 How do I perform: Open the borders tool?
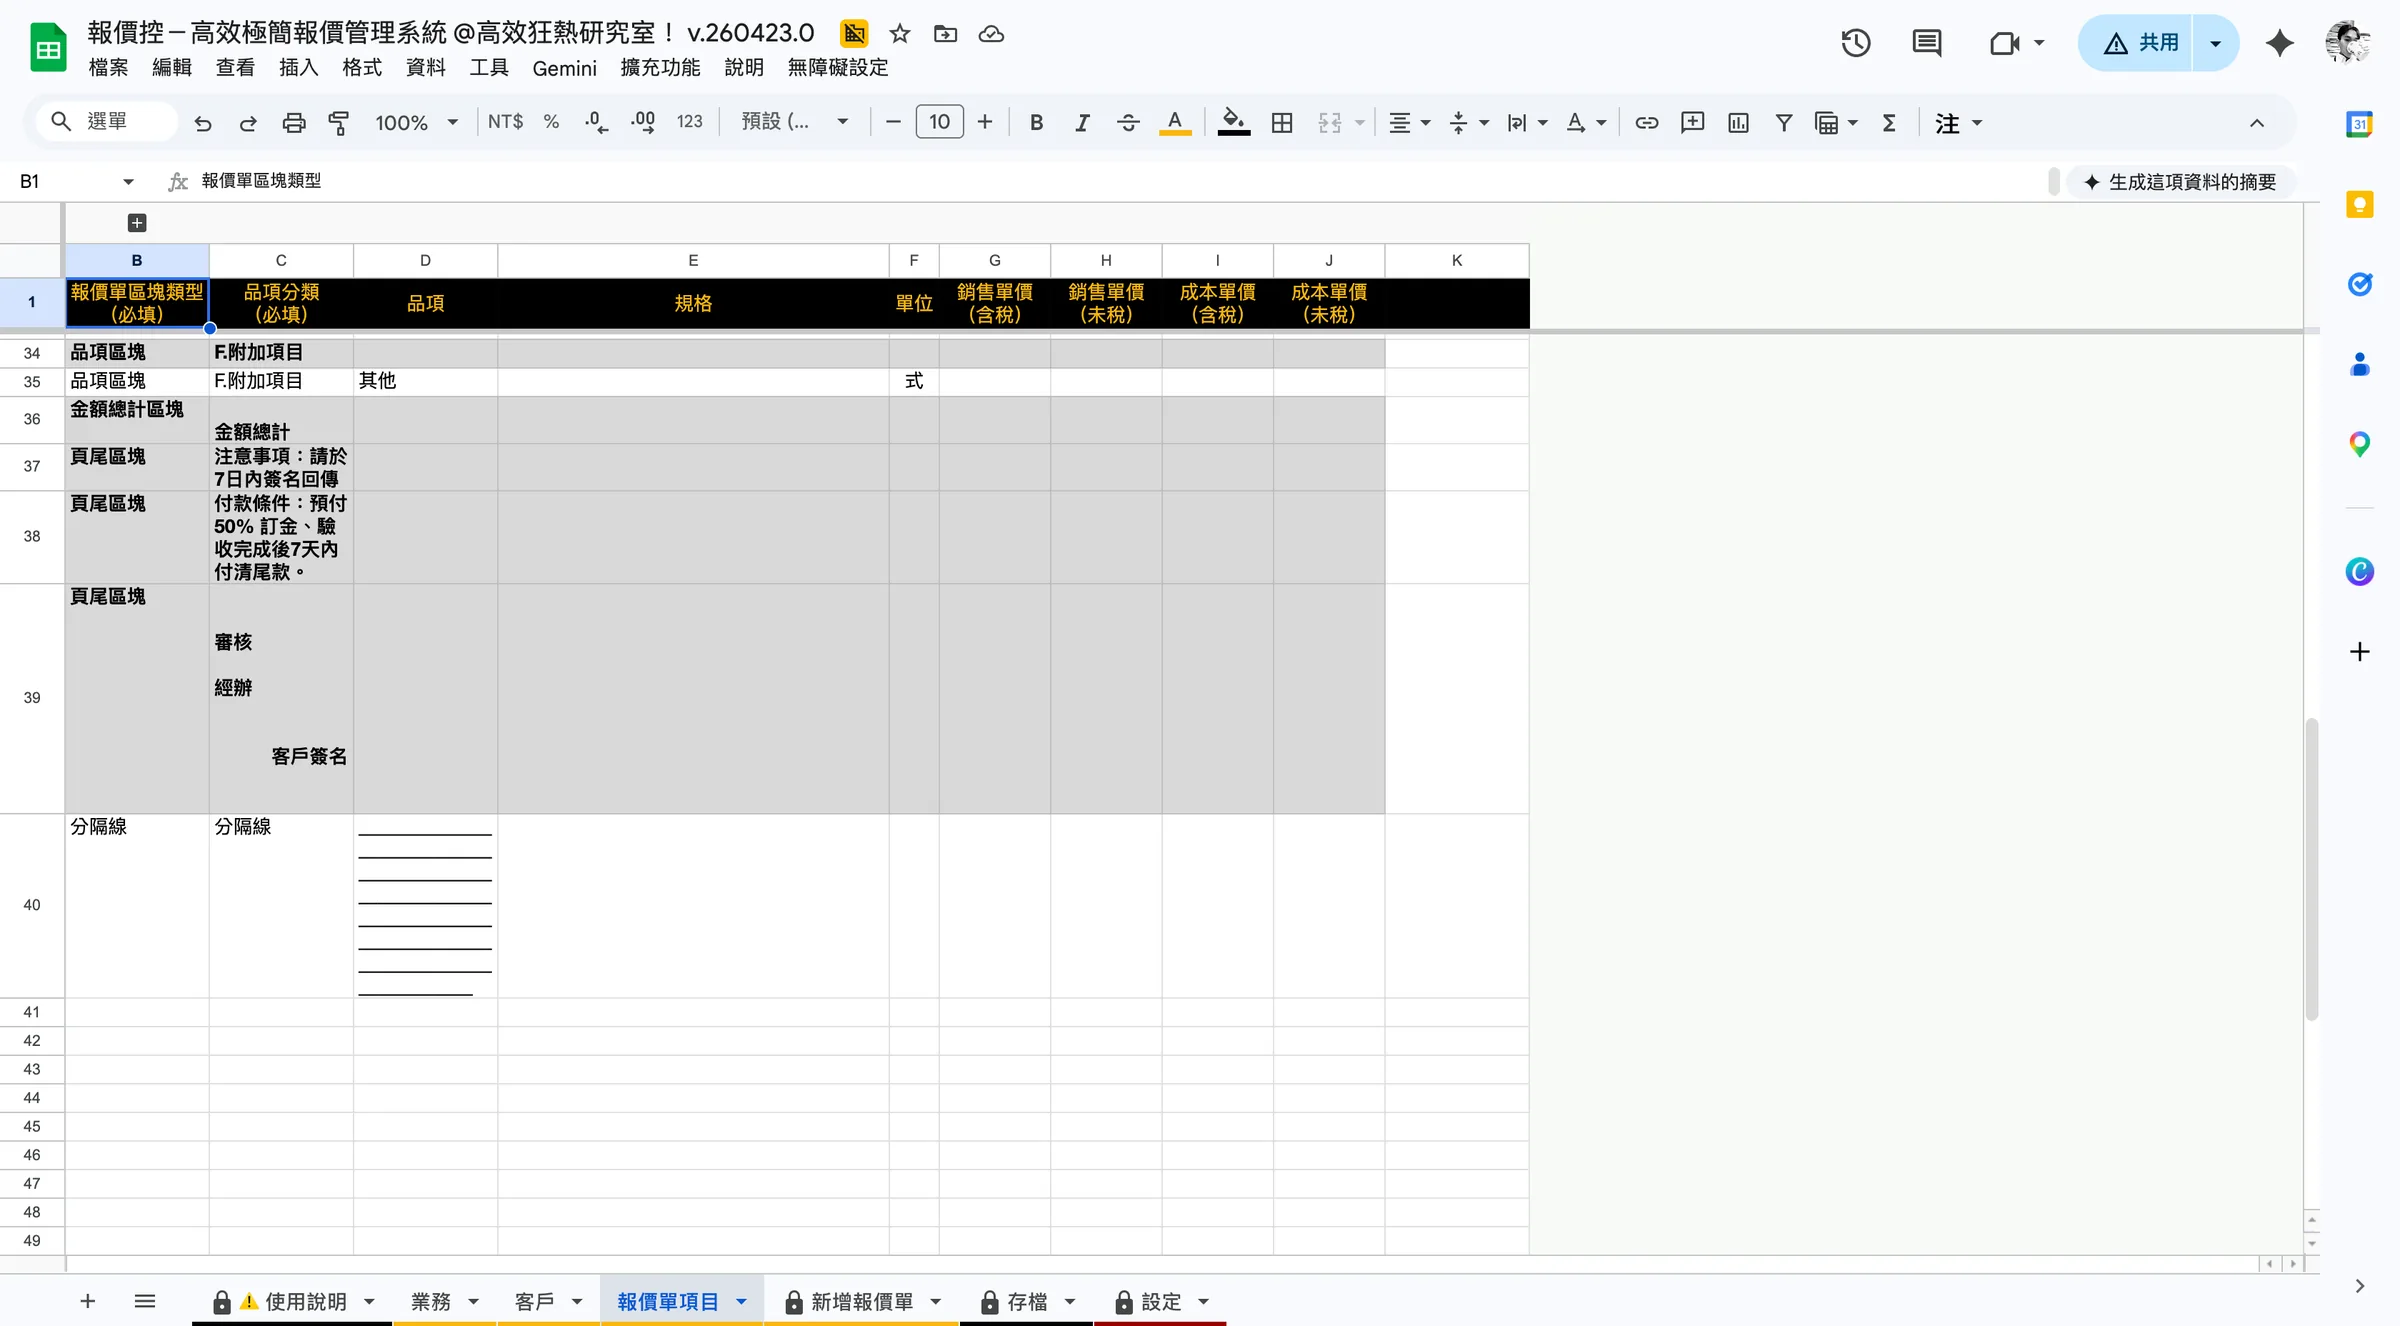(1282, 123)
